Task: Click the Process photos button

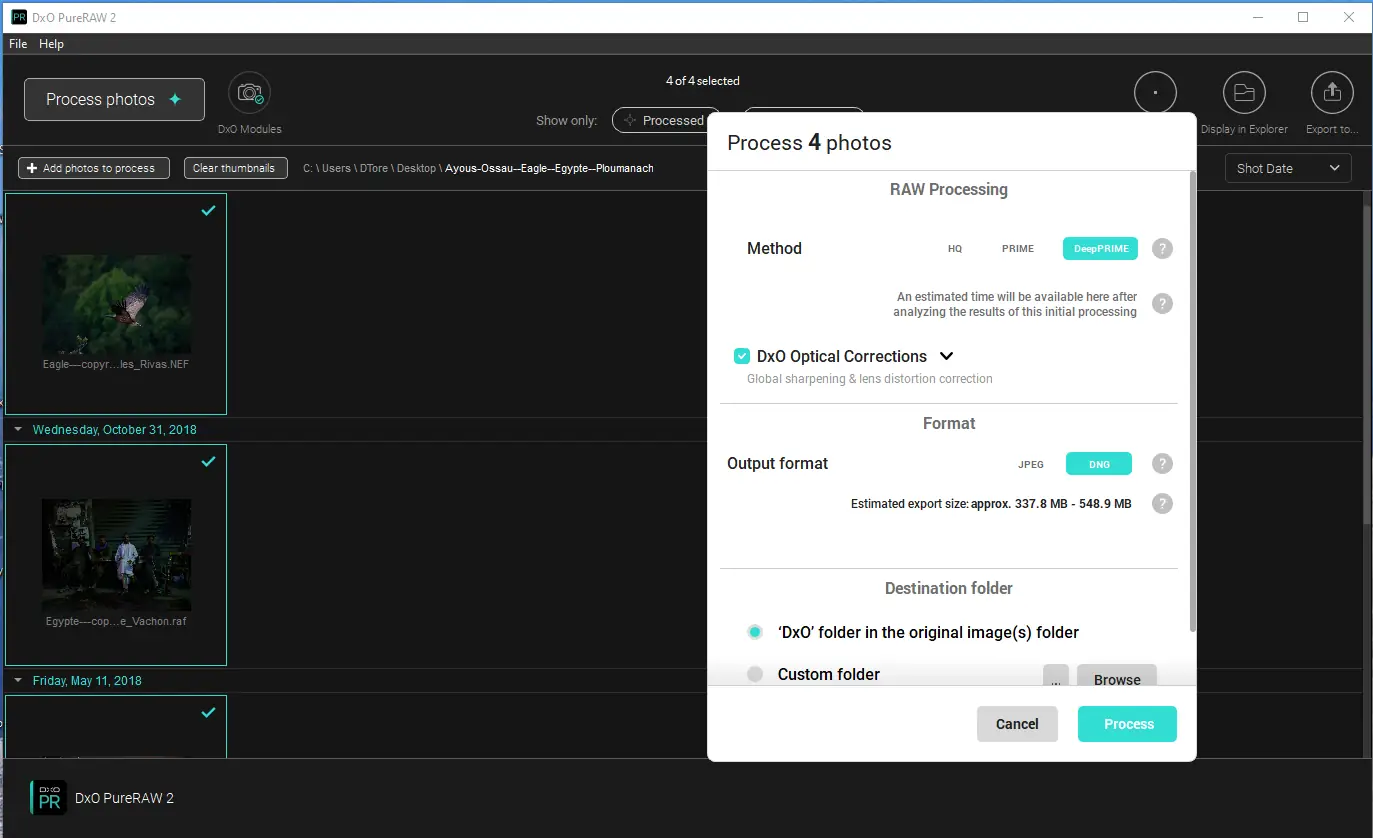Action: coord(114,99)
